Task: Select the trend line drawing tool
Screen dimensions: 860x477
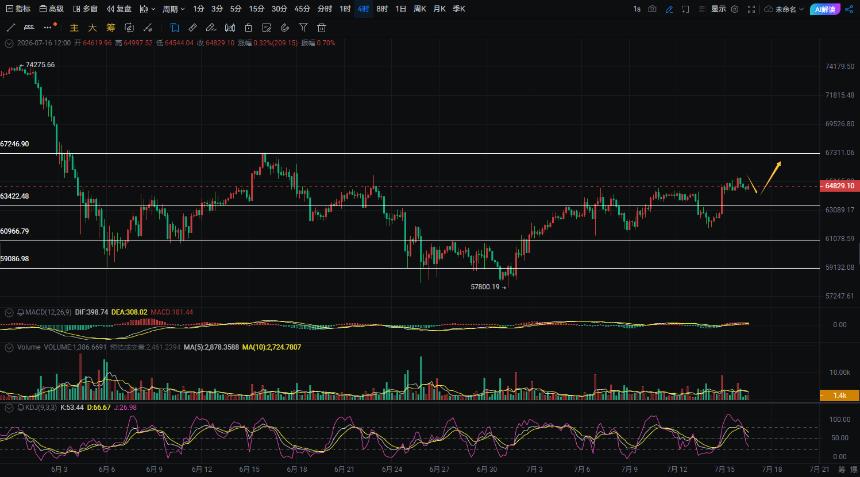Action: tap(10, 27)
